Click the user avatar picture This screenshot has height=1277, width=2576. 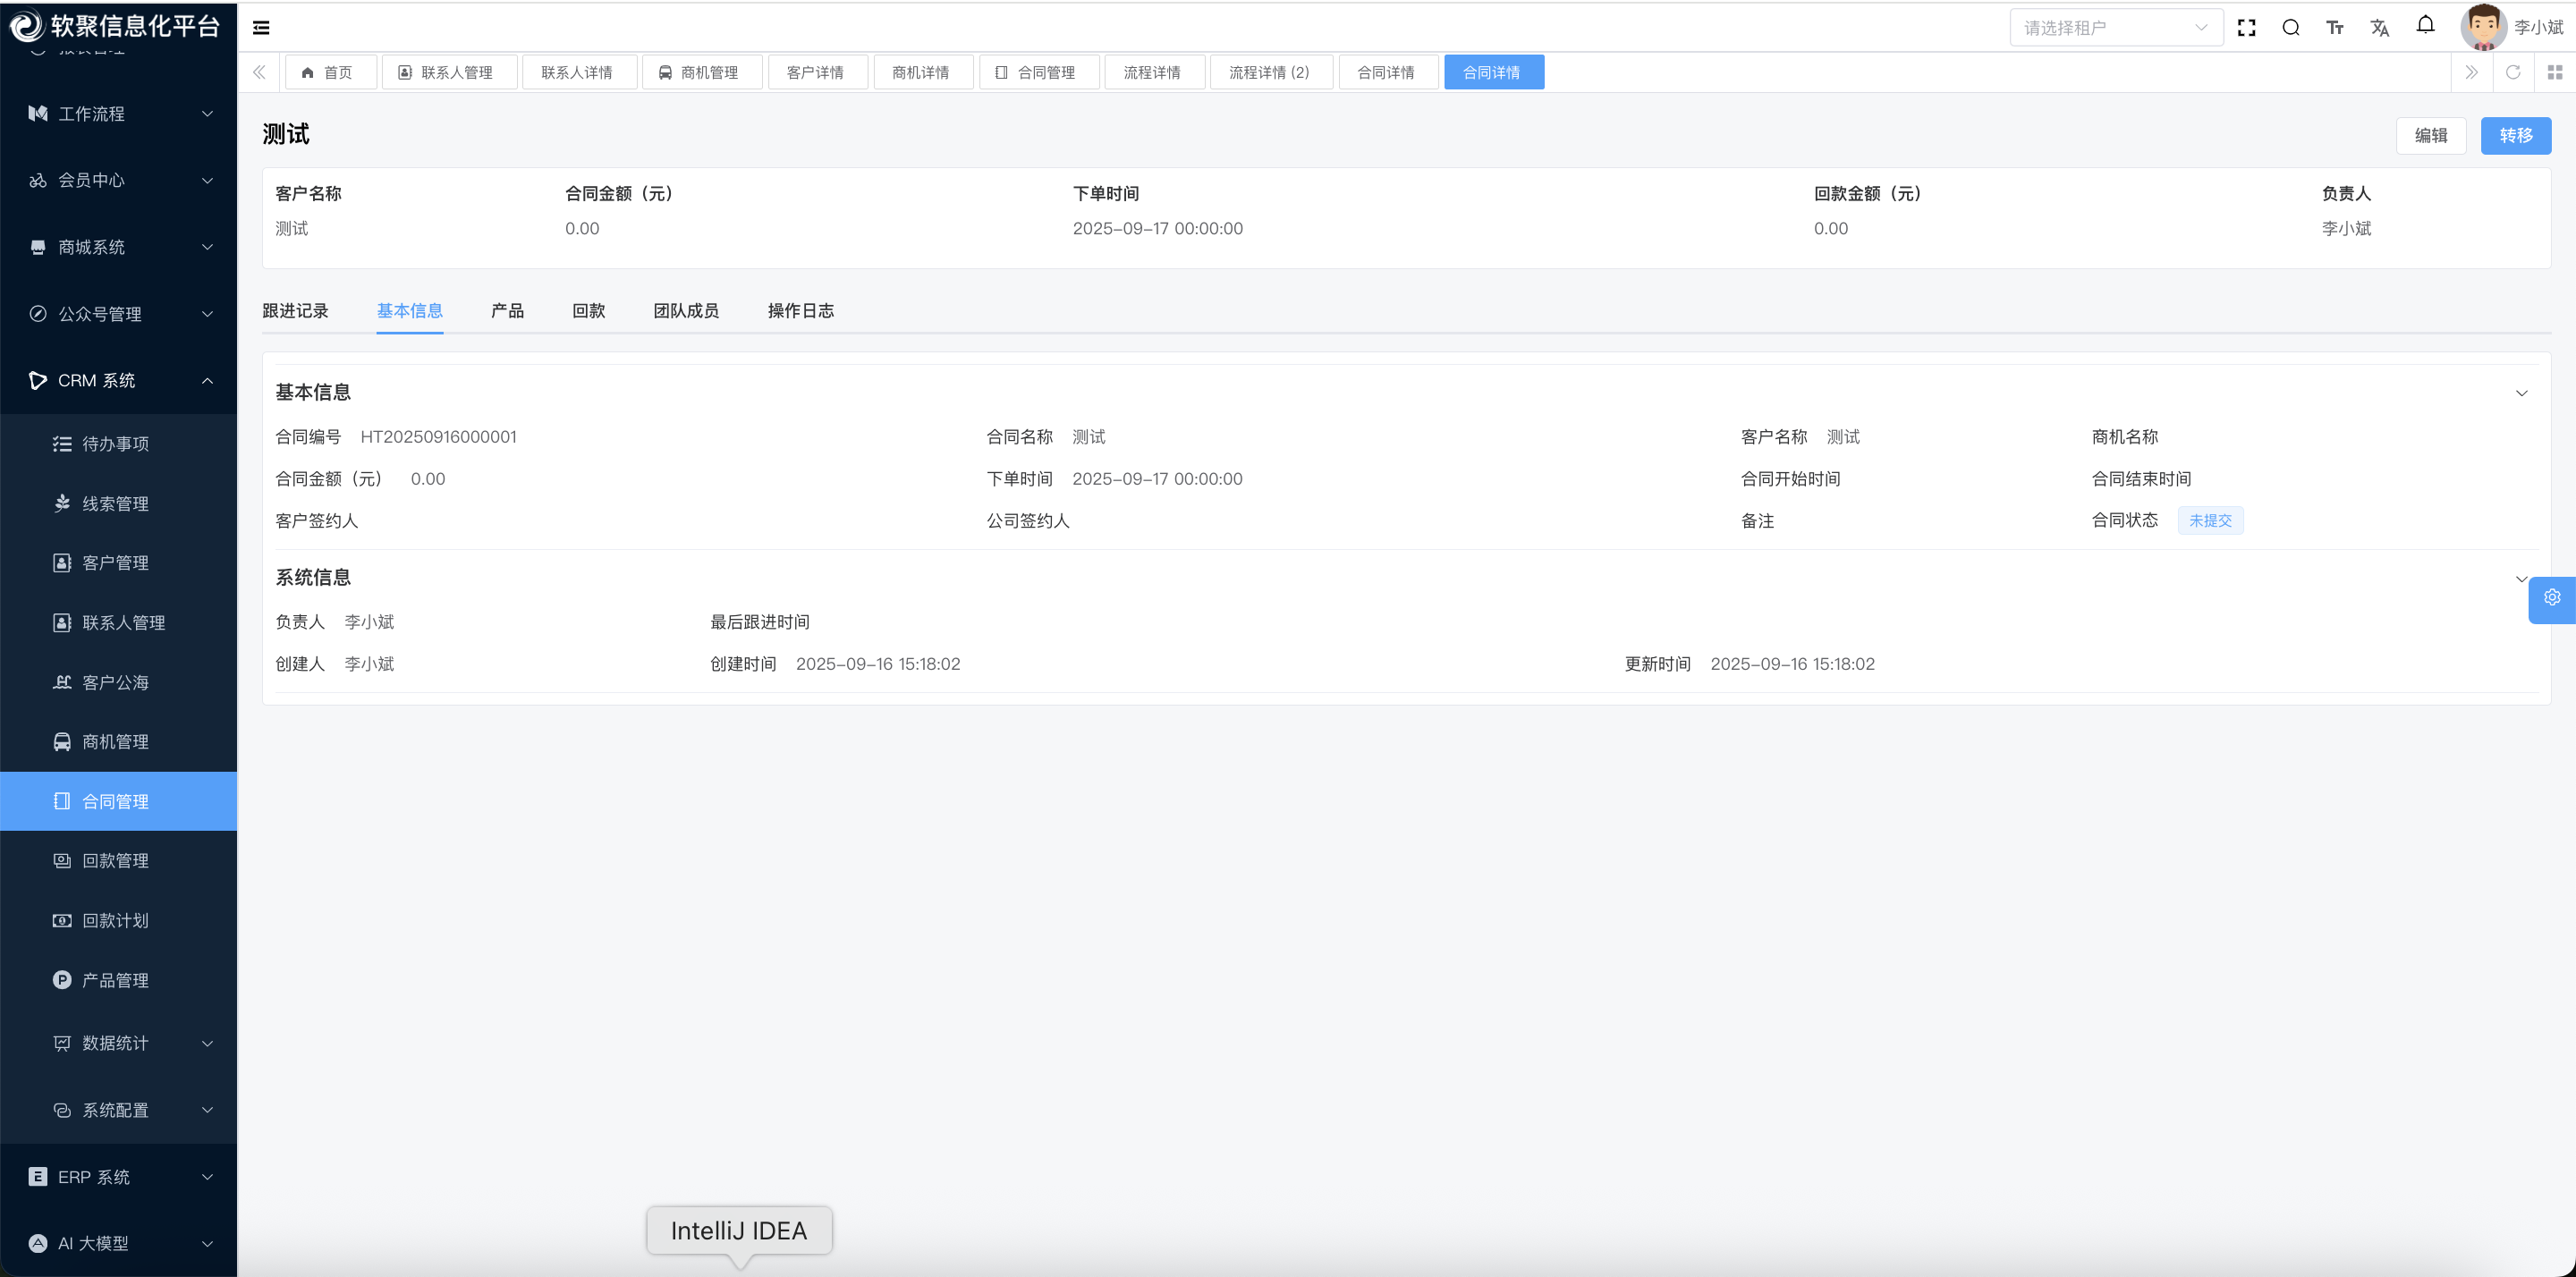[2483, 27]
